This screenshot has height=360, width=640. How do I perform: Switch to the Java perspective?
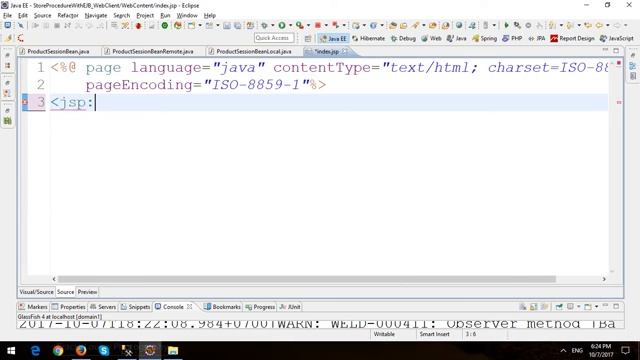456,38
